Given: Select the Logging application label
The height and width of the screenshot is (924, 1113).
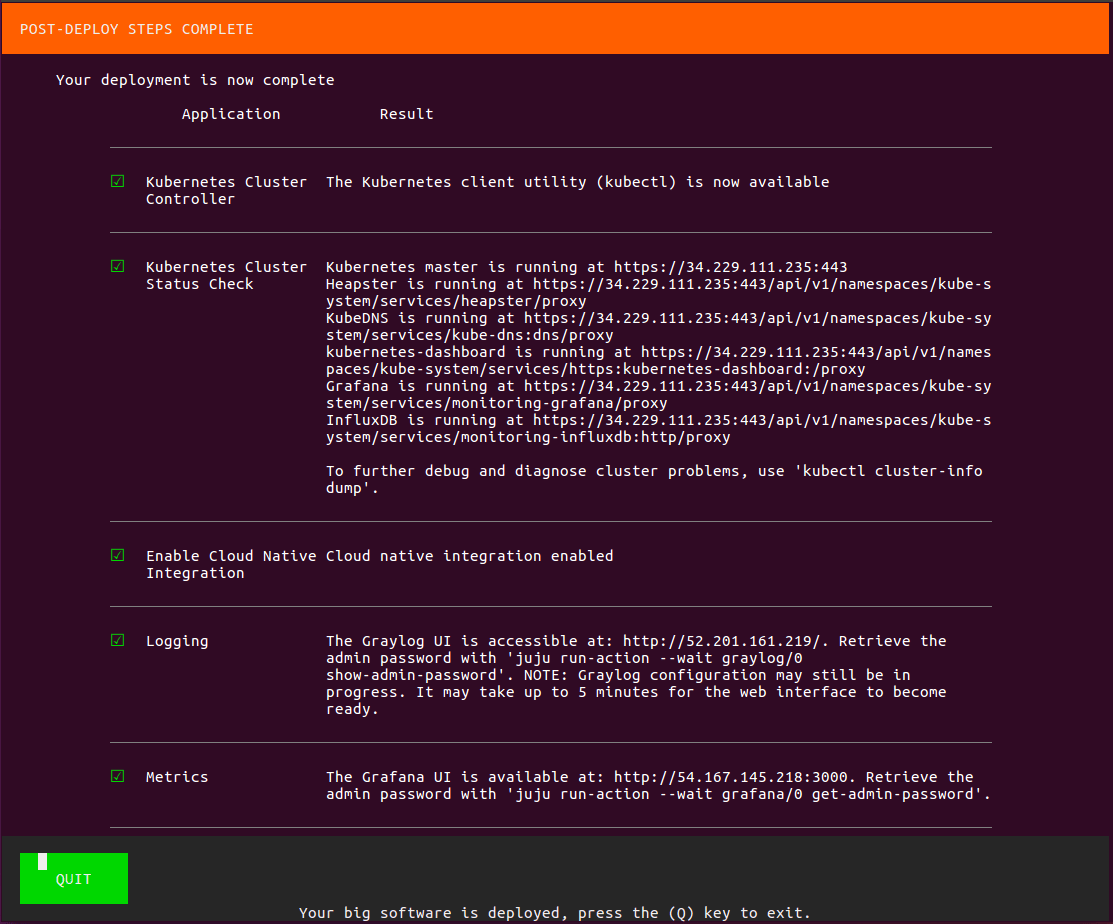Looking at the screenshot, I should (177, 641).
